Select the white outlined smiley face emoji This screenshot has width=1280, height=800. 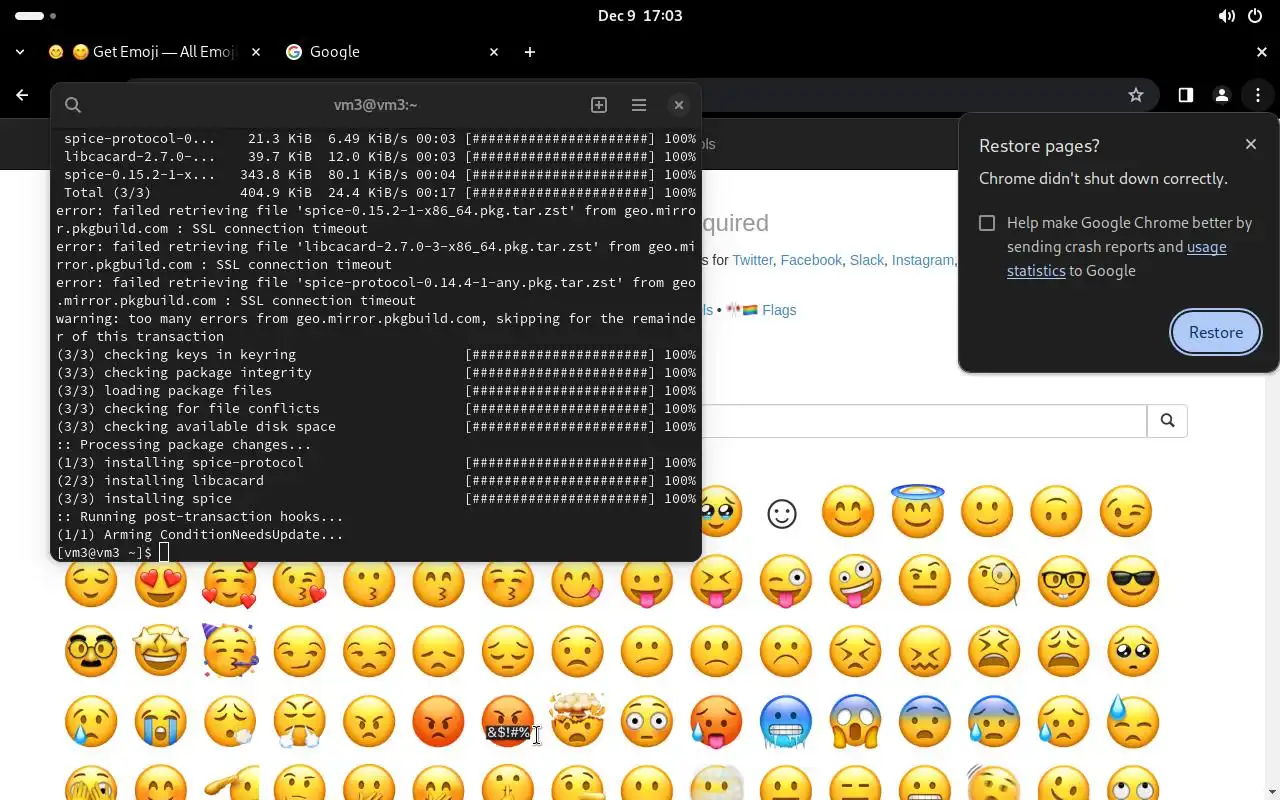tap(782, 514)
